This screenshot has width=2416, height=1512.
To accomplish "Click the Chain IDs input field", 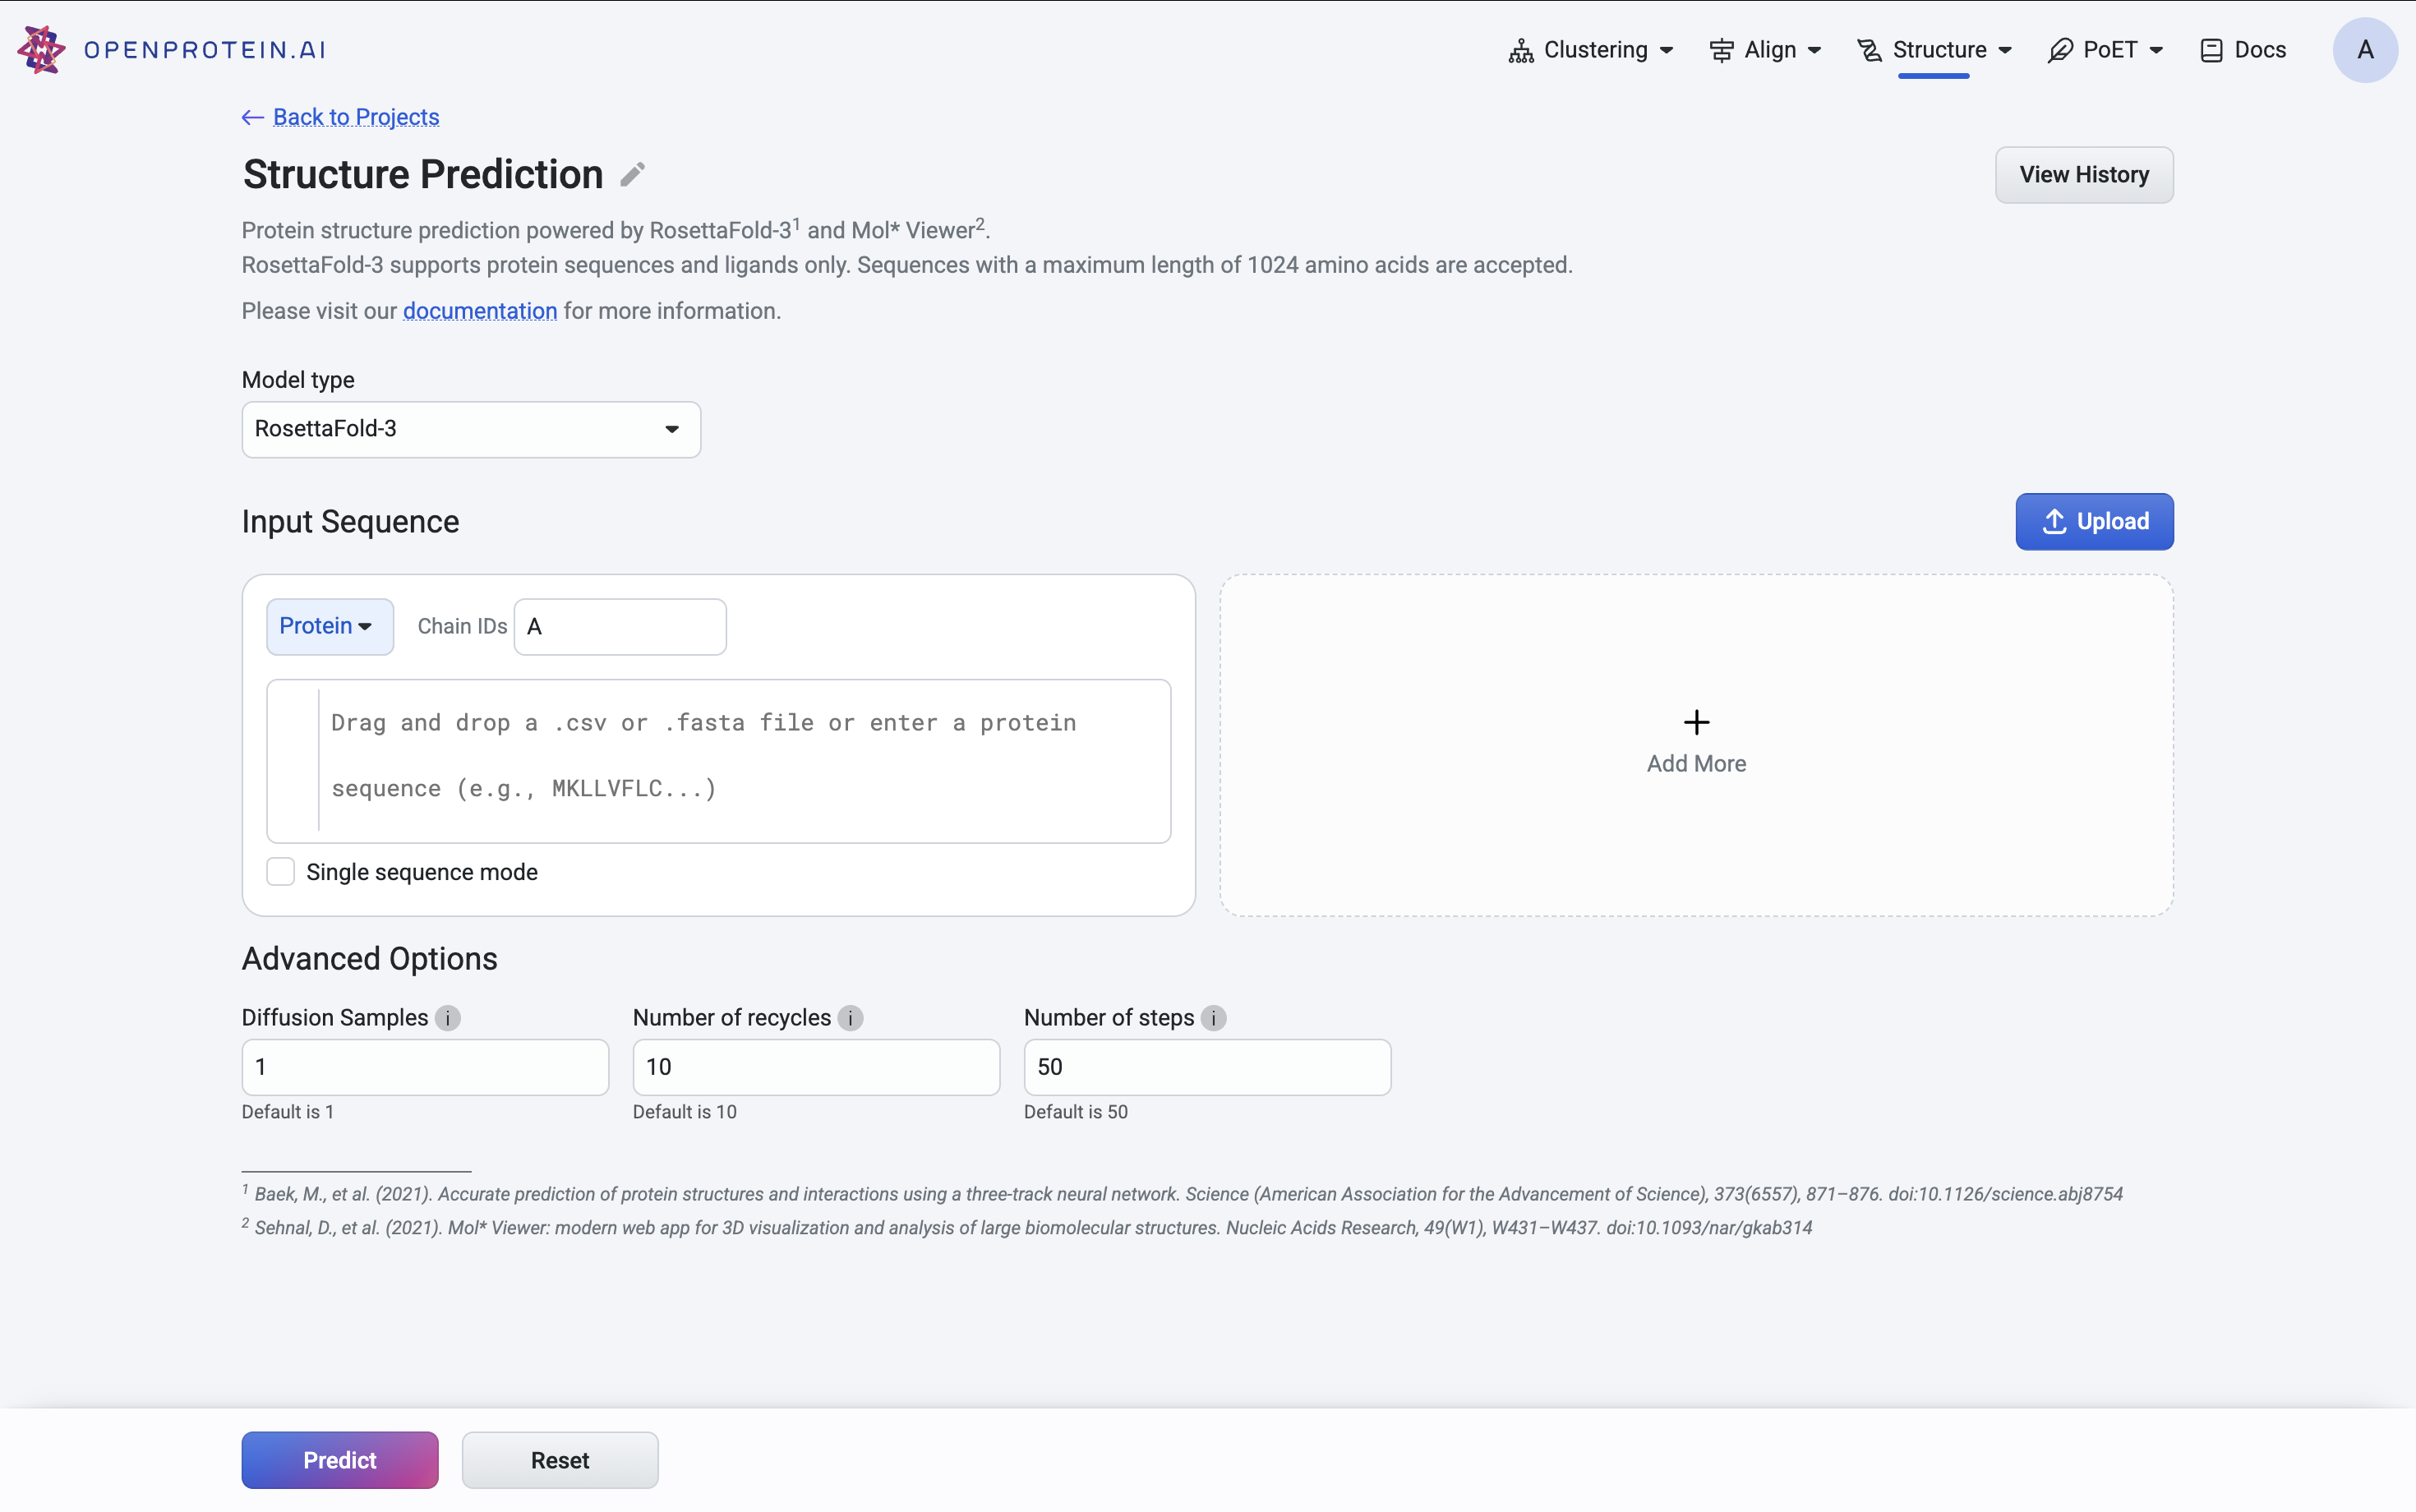I will (620, 627).
